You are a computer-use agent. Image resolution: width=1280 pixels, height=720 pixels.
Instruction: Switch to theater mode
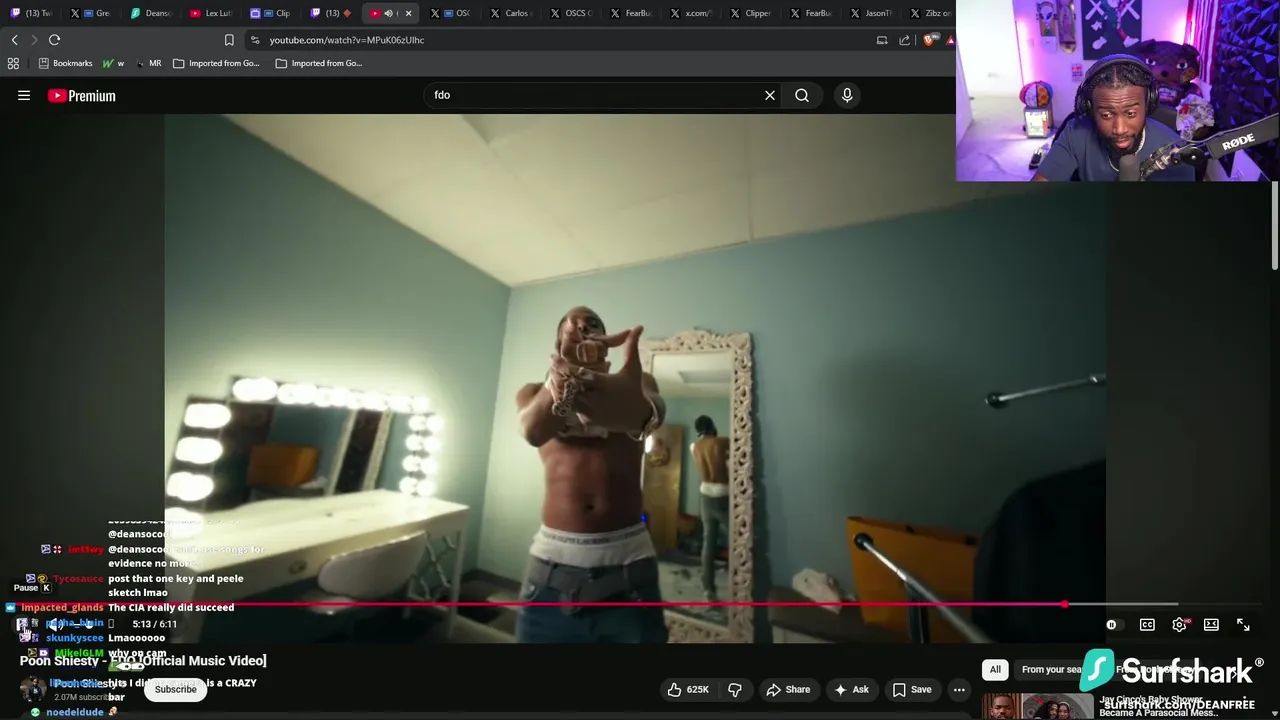click(x=1211, y=625)
